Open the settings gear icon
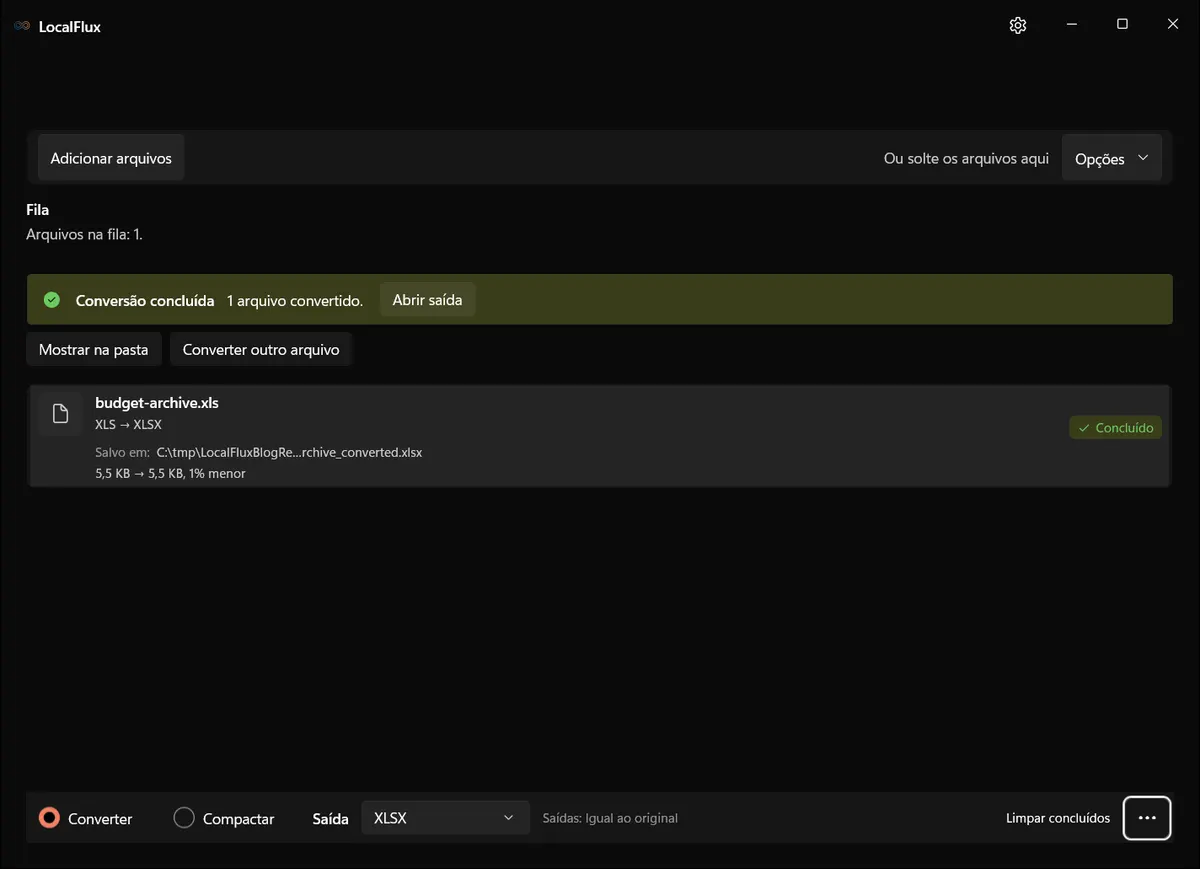Screen dimensions: 1200x869 click(x=1018, y=25)
